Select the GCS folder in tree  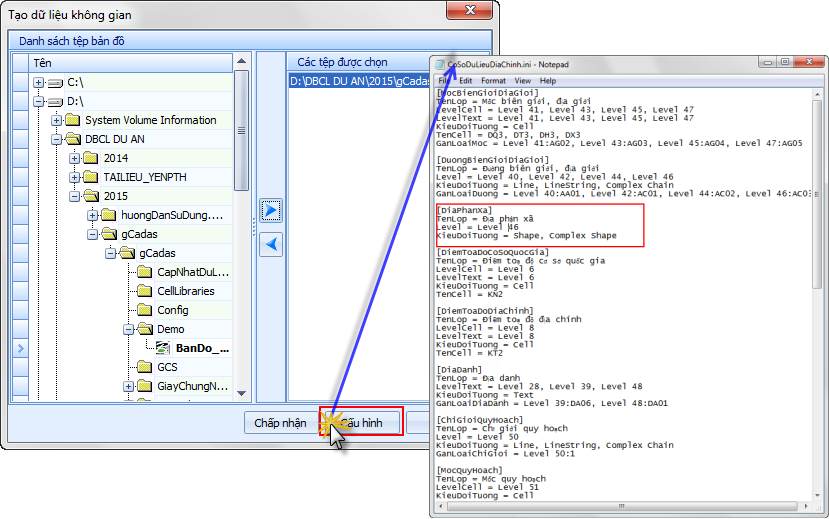pyautogui.click(x=167, y=367)
